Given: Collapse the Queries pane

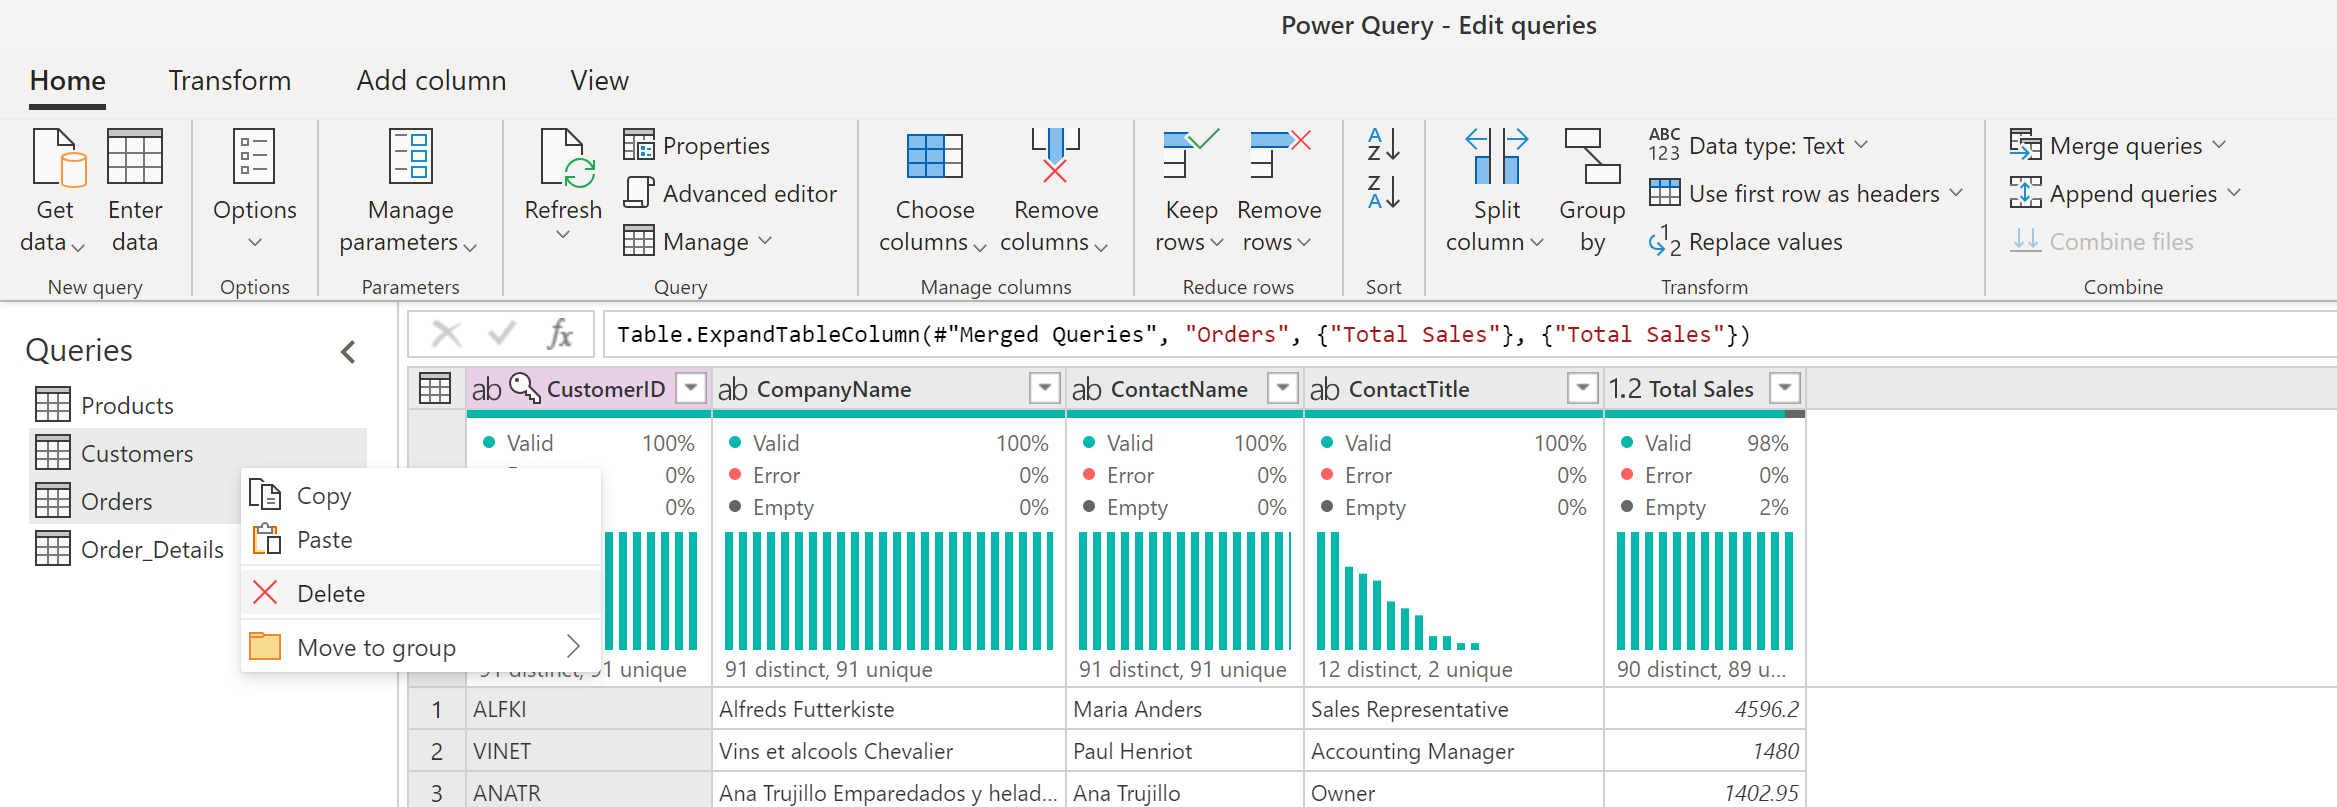Looking at the screenshot, I should (348, 352).
